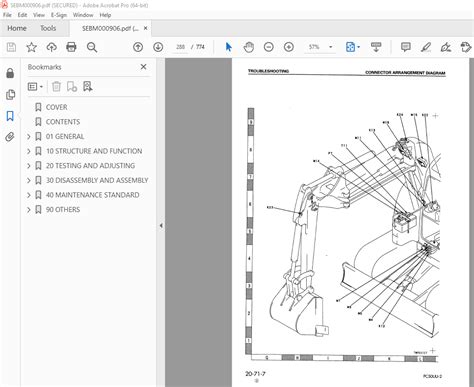Click the page number input field
This screenshot has height=387, width=474.
180,47
